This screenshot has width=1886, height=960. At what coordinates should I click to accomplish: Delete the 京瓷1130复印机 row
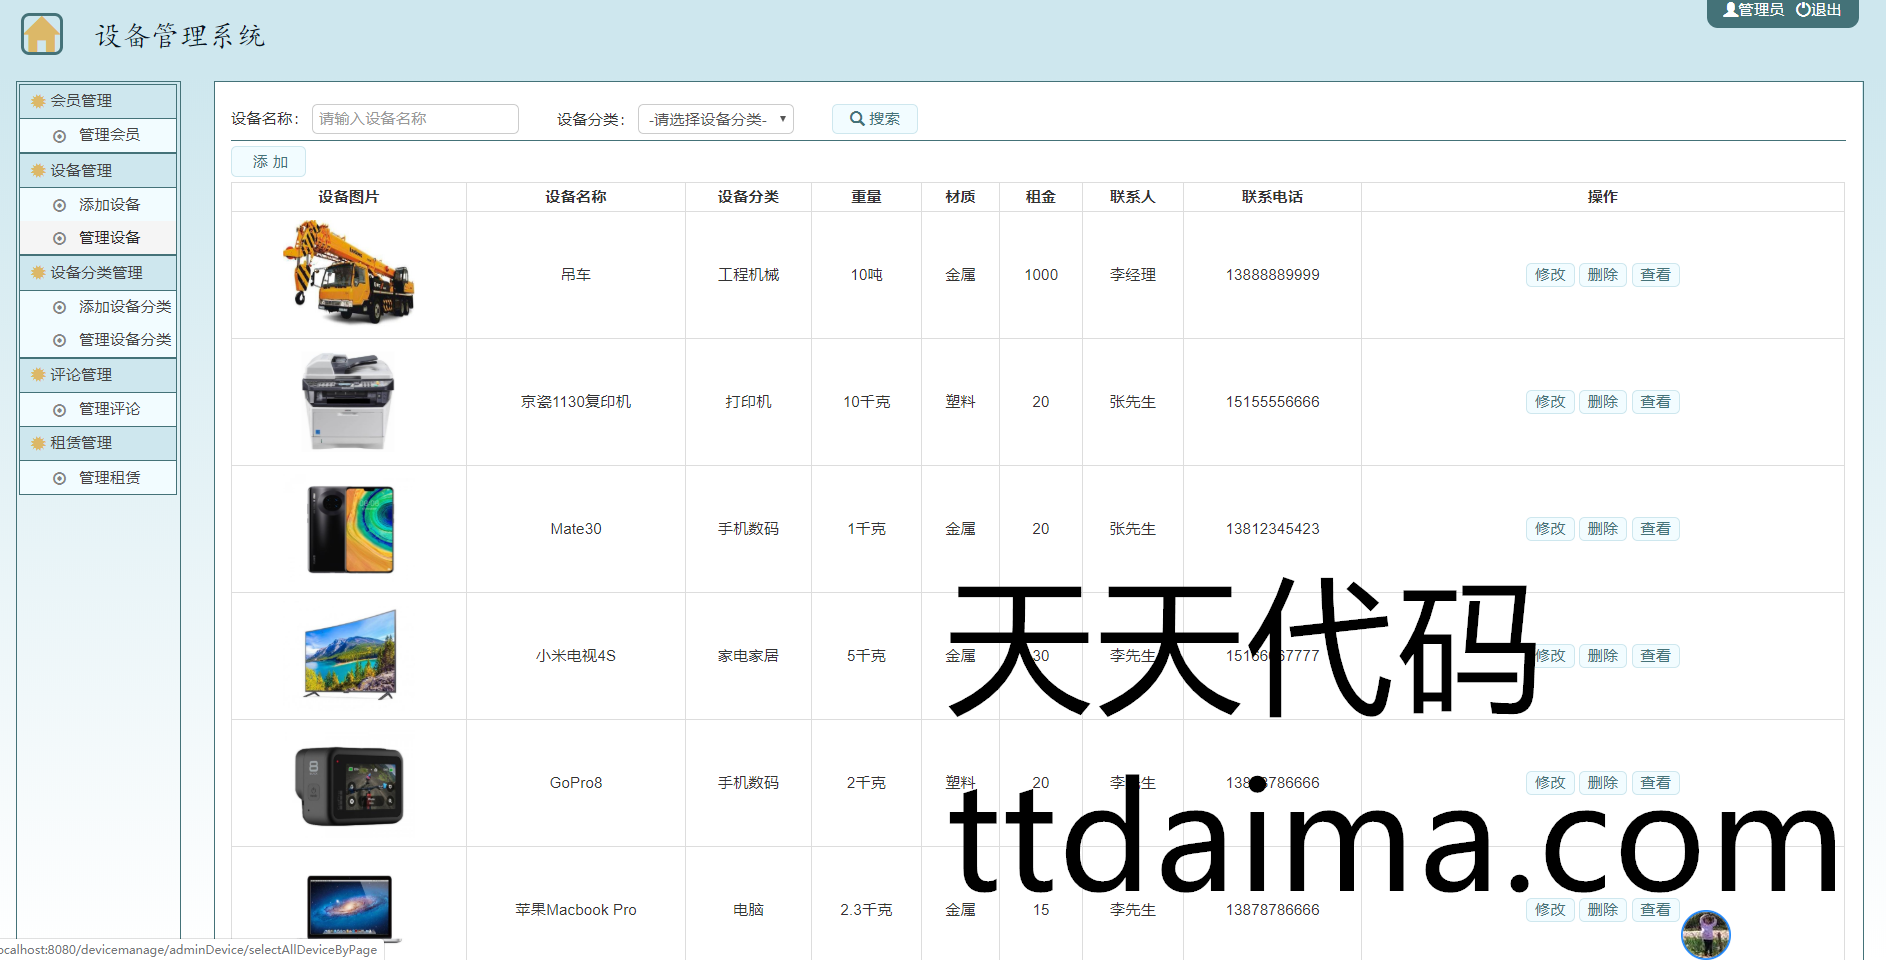1602,402
